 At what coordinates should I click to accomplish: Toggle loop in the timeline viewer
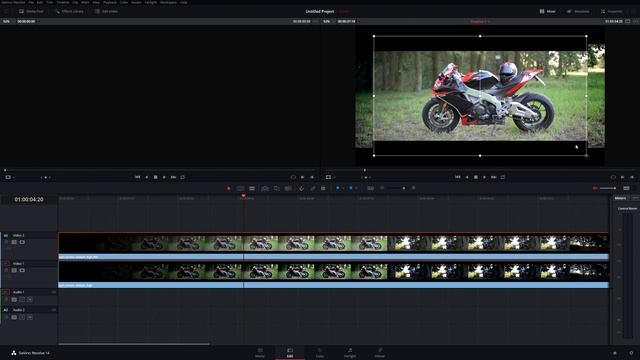pyautogui.click(x=503, y=177)
